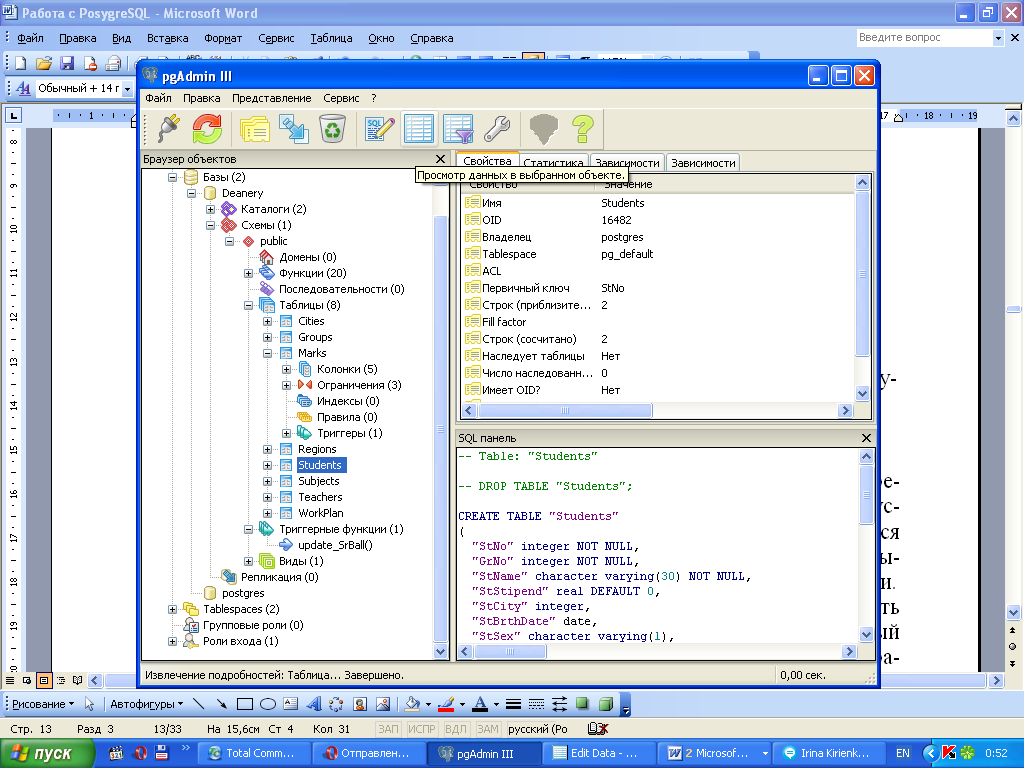Click Word's Open folder icon
The width and height of the screenshot is (1024, 768).
click(44, 63)
